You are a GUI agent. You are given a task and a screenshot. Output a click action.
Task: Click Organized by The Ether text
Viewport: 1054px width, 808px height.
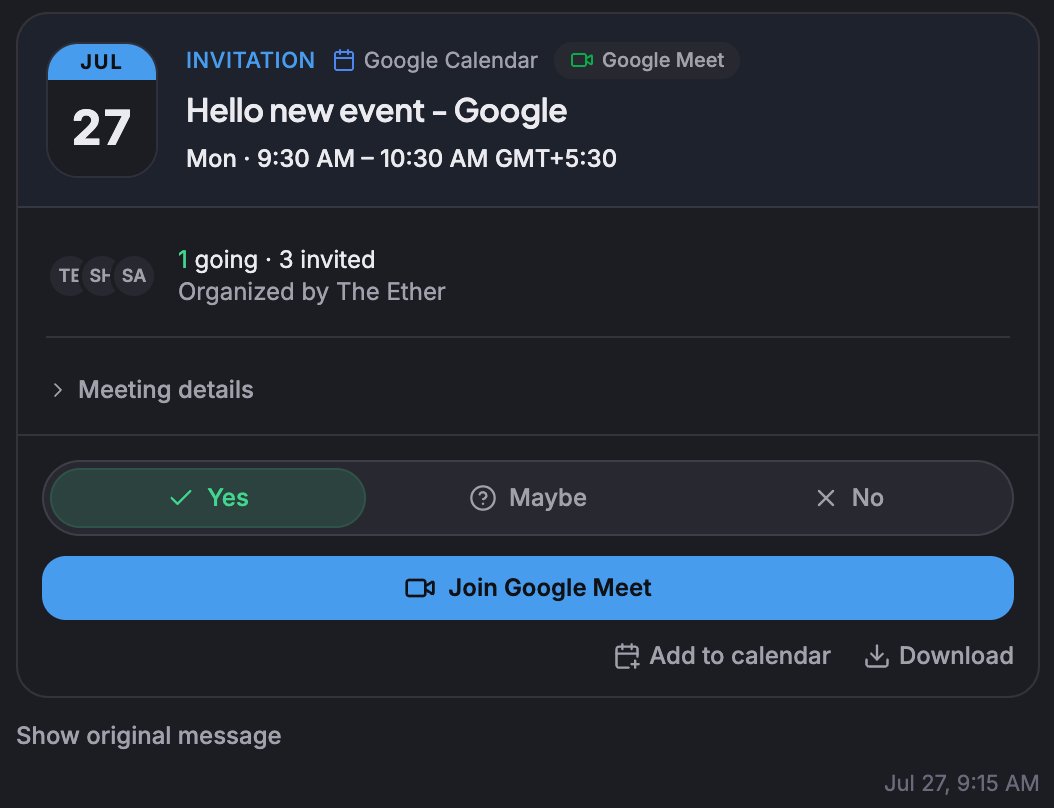[312, 292]
